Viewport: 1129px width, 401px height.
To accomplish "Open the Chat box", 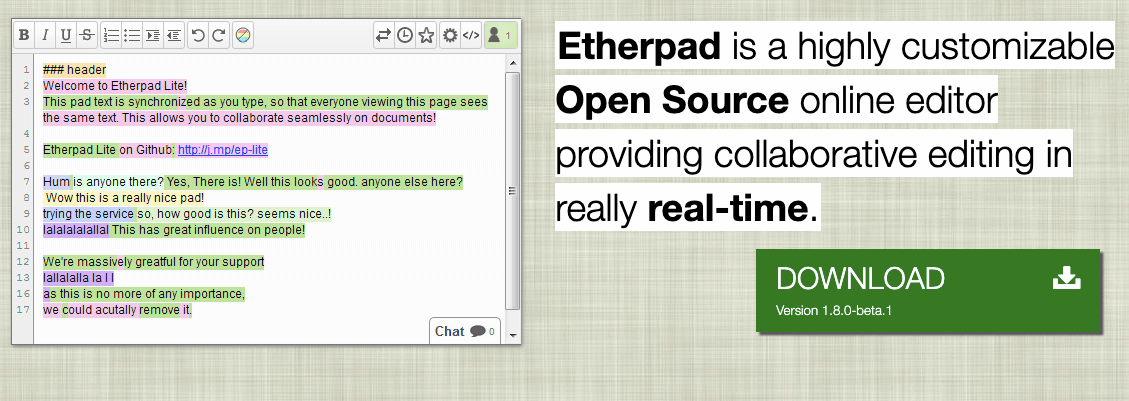I will click(464, 330).
